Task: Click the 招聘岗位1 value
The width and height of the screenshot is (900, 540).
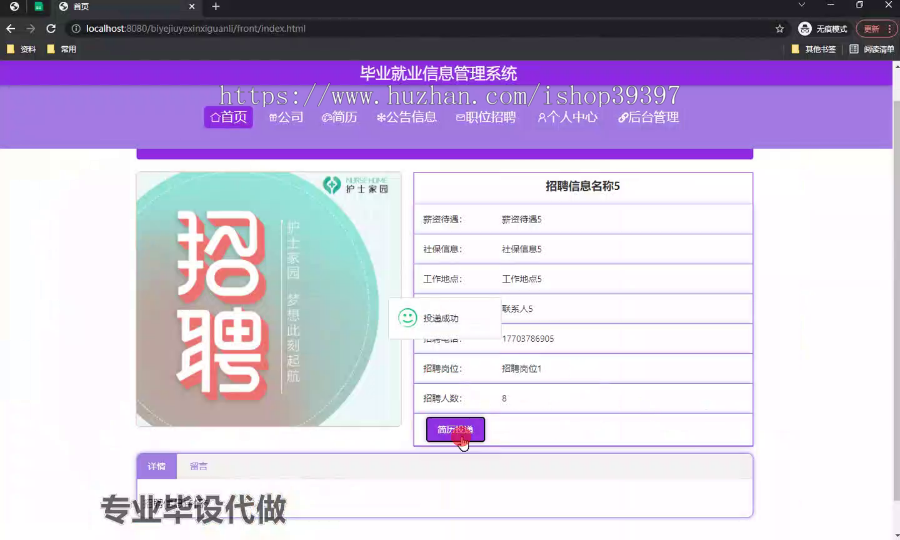Action: click(x=522, y=368)
